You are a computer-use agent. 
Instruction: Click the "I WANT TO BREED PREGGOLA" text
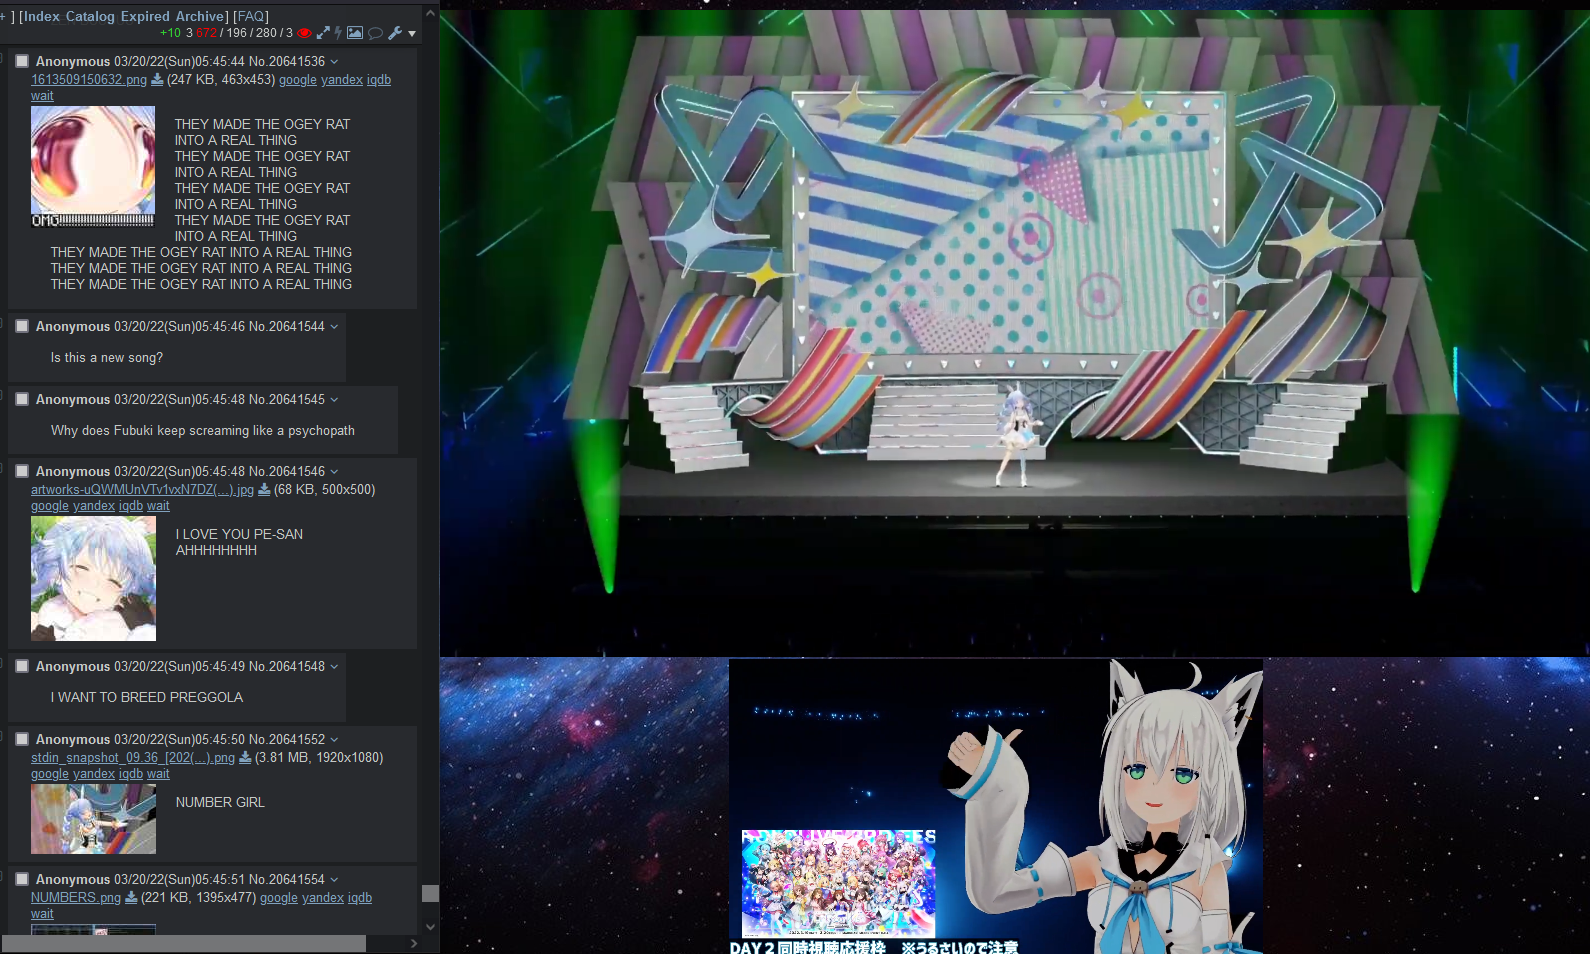[147, 698]
